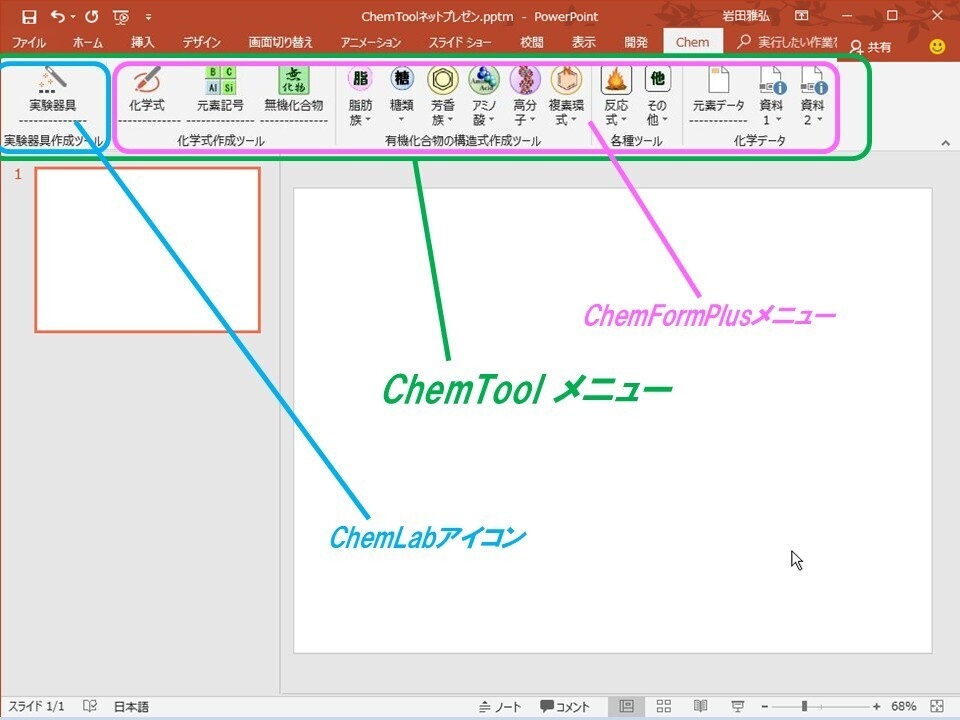Click the blank slide editing canvas

612,421
